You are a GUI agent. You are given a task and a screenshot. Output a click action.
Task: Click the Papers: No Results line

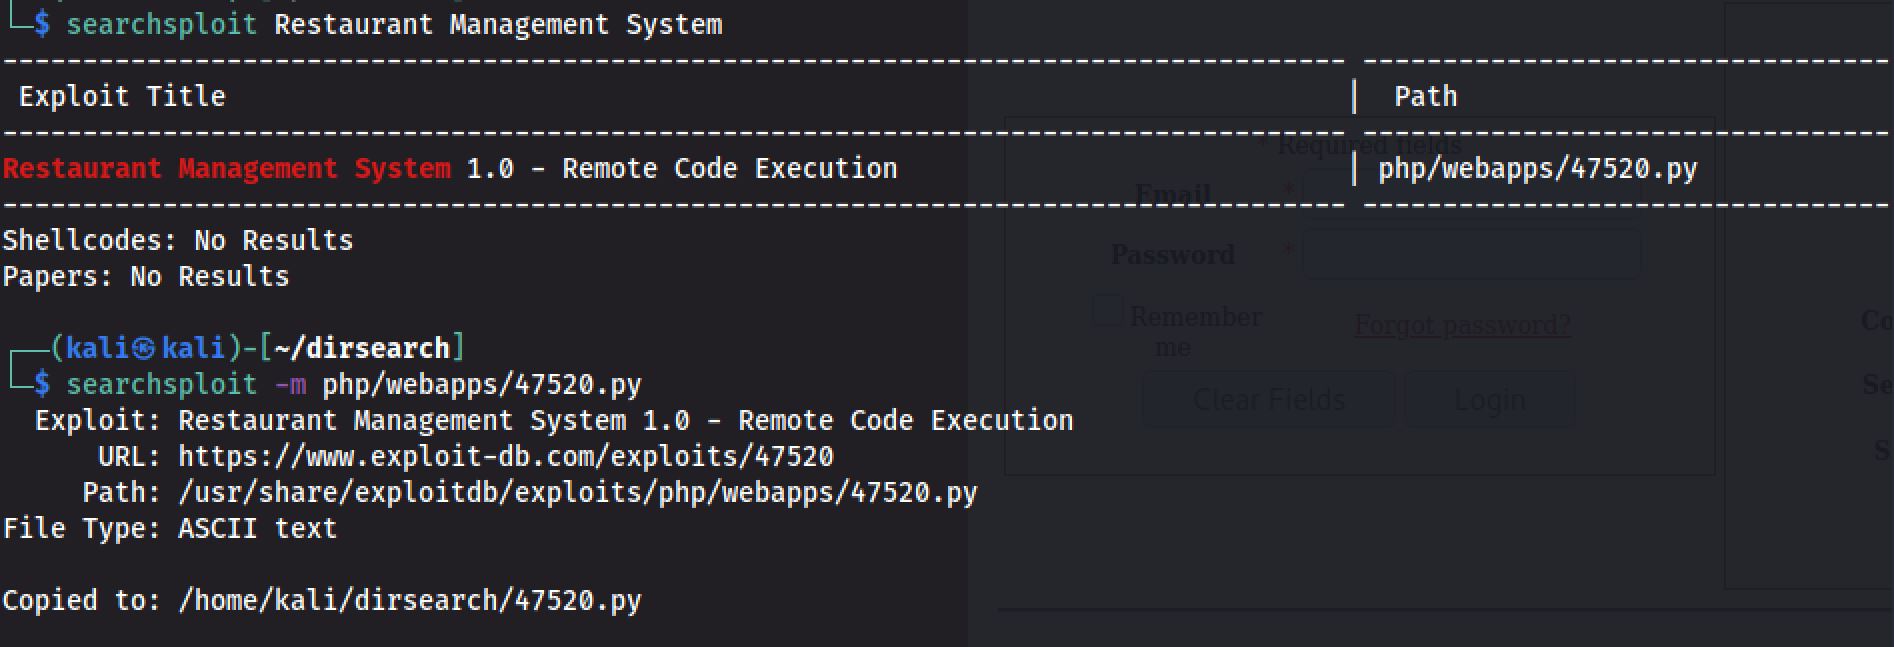(x=146, y=277)
